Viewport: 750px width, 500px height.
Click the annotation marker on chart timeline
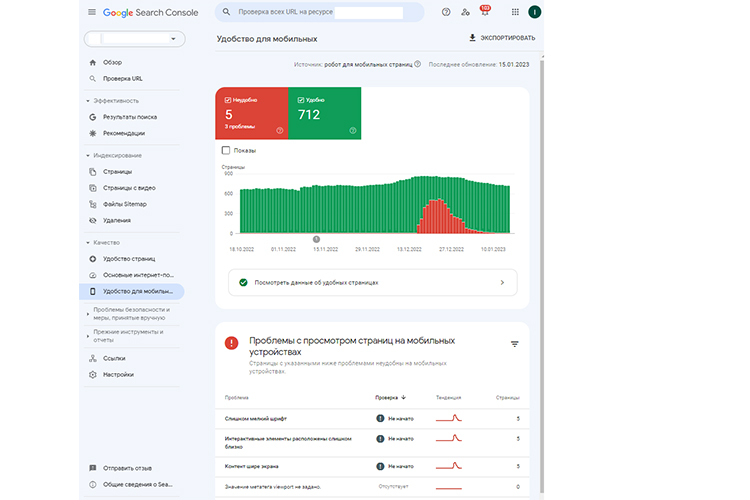316,239
